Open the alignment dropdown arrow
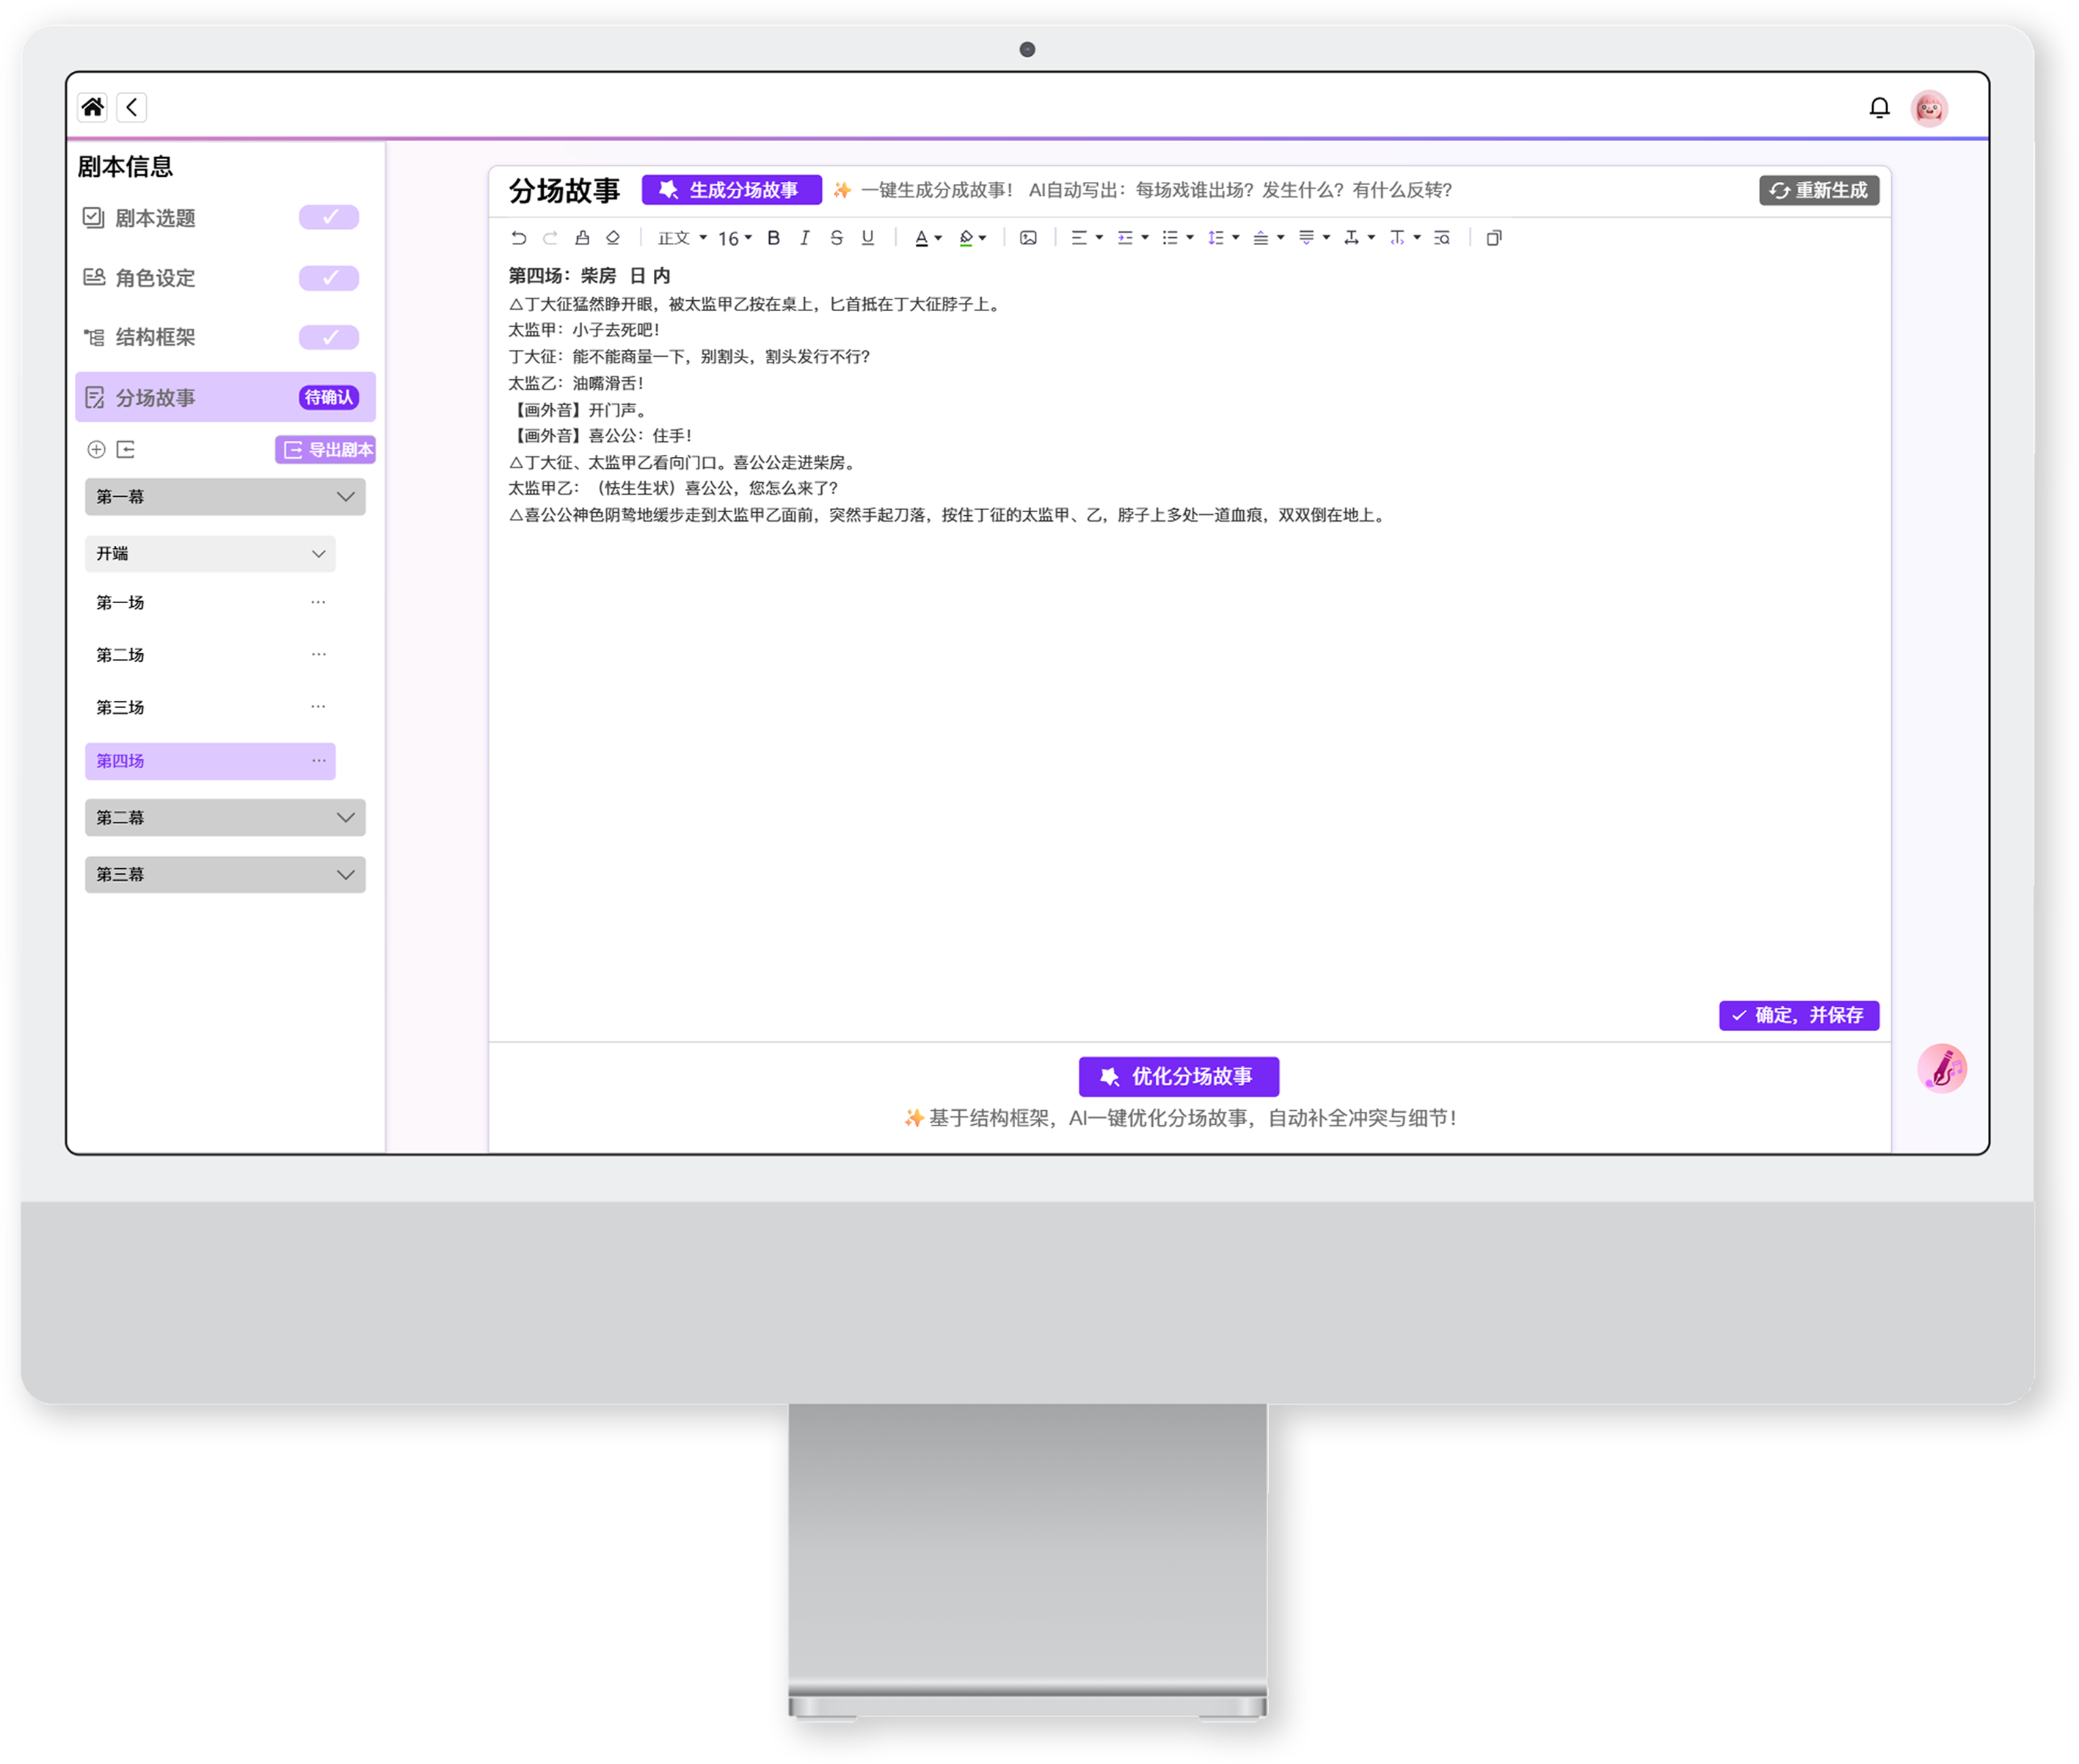This screenshot has height=1764, width=2079. (x=1099, y=238)
